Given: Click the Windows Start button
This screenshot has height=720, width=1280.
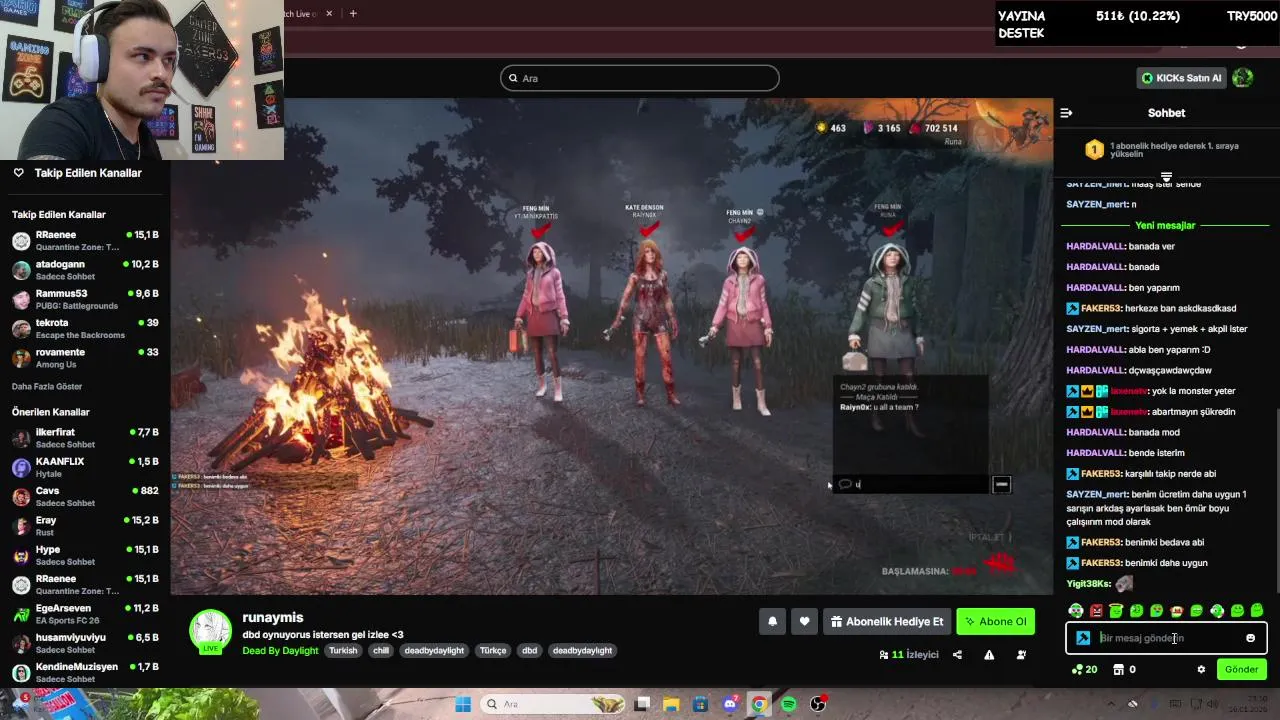Looking at the screenshot, I should point(463,704).
